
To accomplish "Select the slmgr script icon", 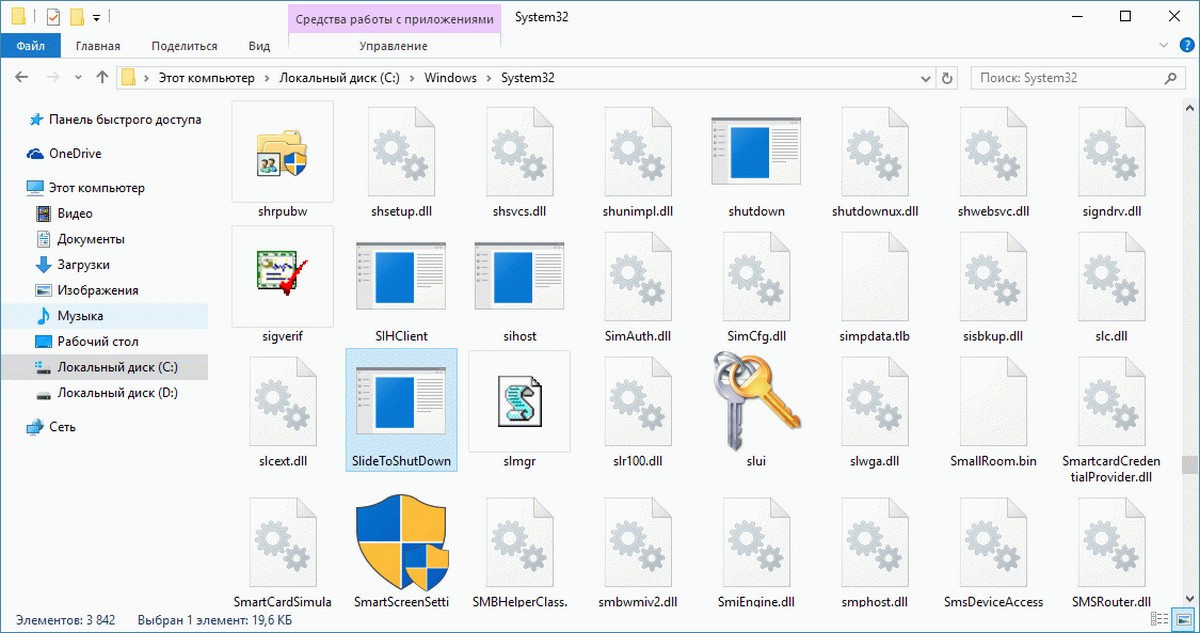I will click(x=519, y=401).
